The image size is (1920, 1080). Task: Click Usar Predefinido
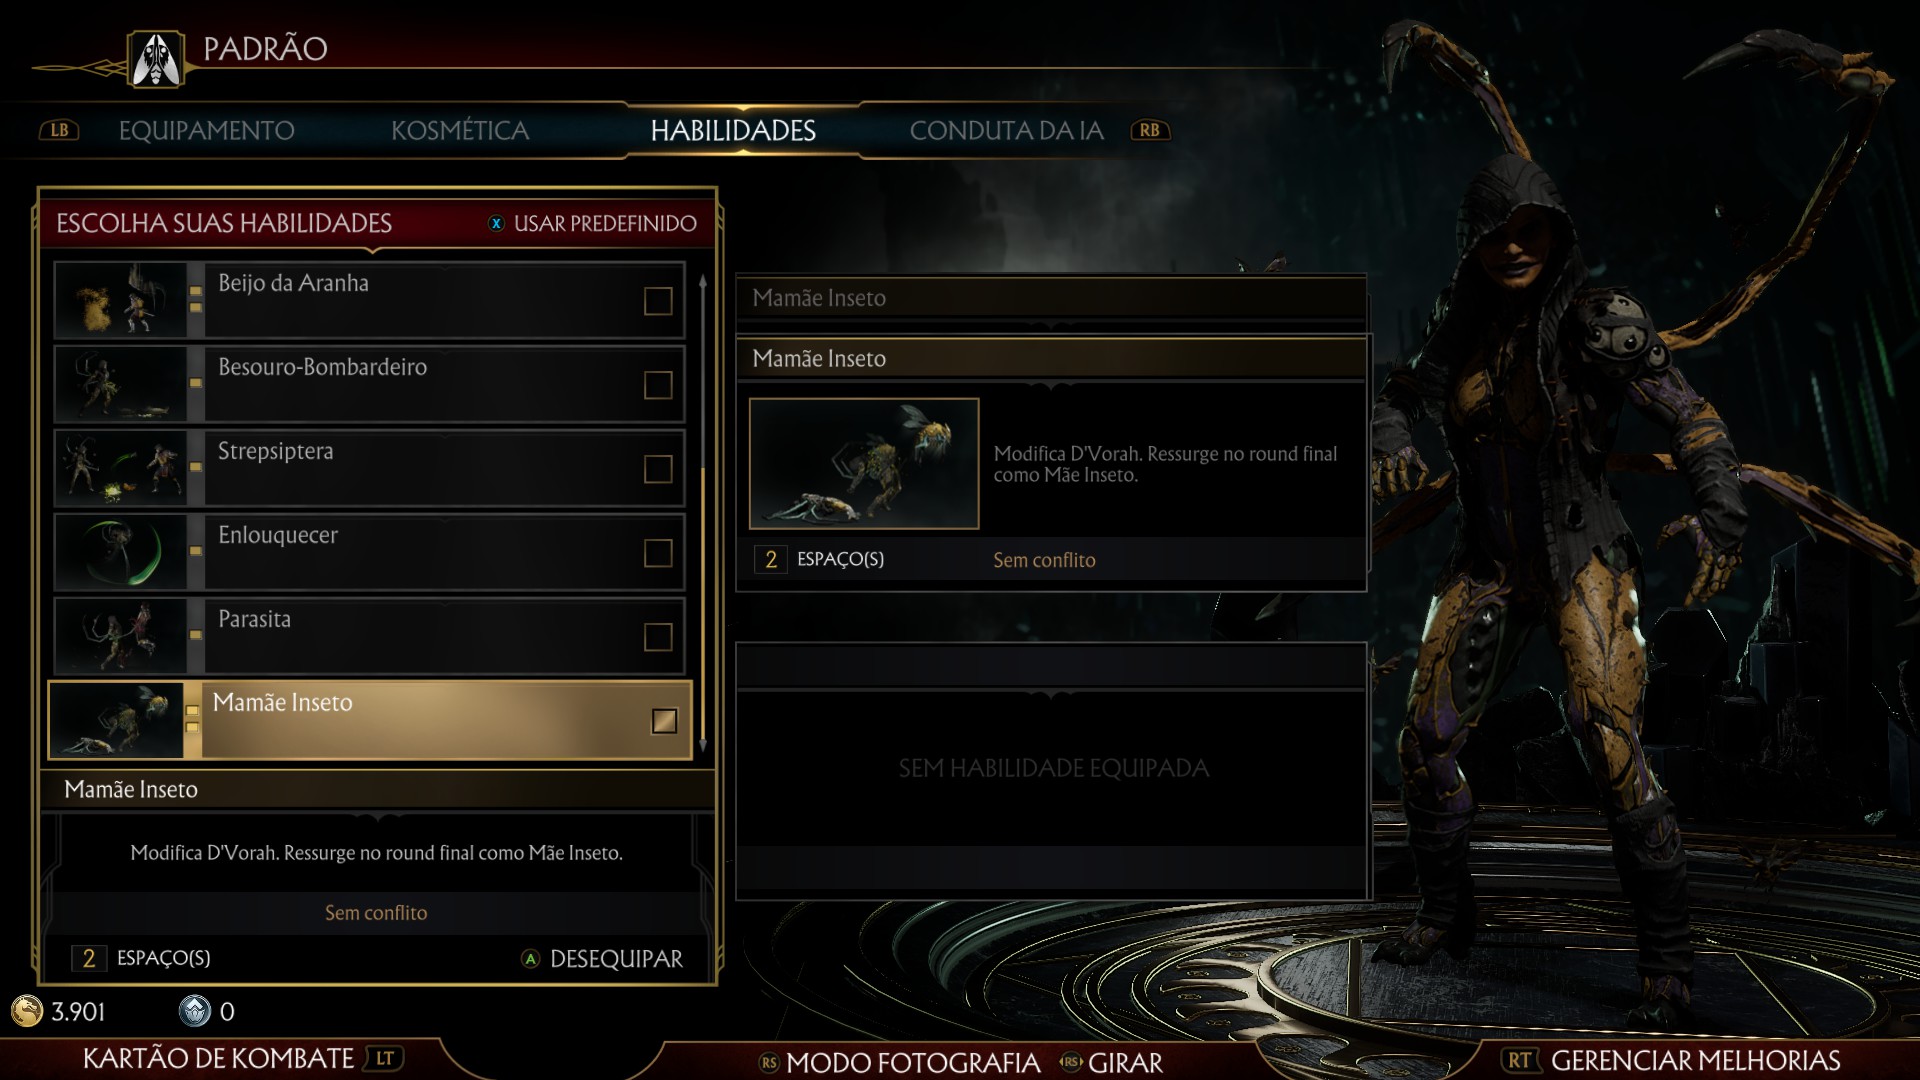(x=605, y=223)
